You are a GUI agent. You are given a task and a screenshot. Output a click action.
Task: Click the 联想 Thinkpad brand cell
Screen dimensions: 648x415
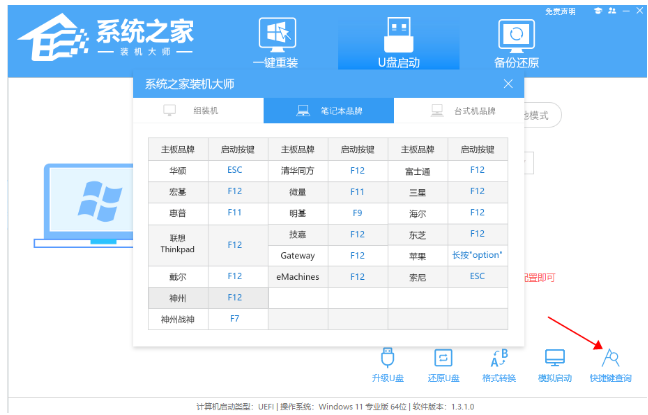click(x=178, y=244)
